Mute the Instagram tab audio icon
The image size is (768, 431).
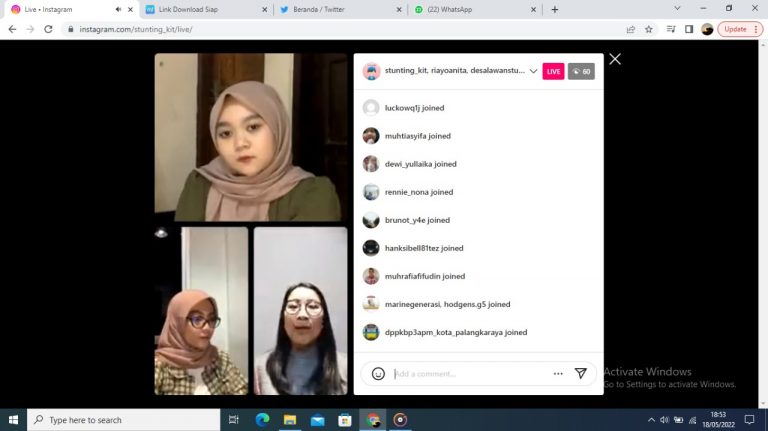[x=118, y=9]
